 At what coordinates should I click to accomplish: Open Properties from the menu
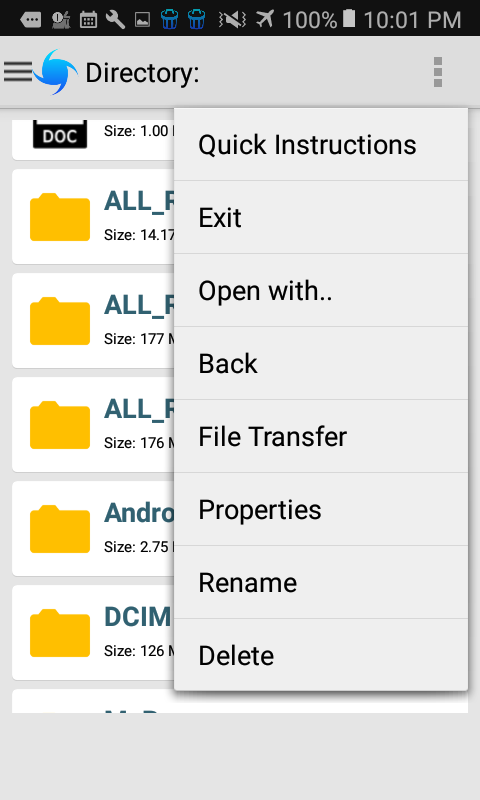click(321, 509)
